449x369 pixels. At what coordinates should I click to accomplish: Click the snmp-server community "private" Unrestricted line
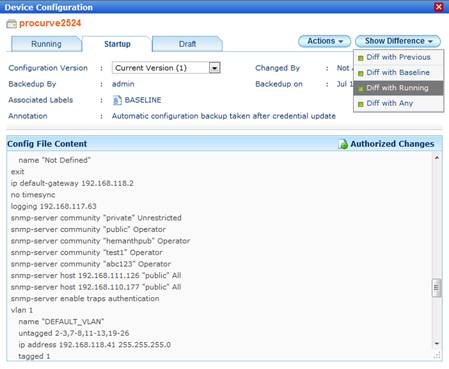pyautogui.click(x=96, y=218)
